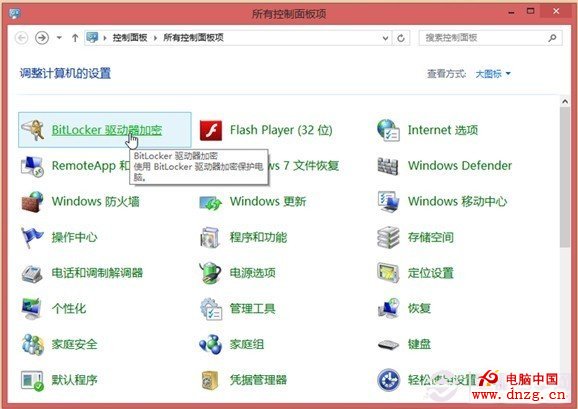578x409 pixels.
Task: Open the 操作中心 link
Action: [74, 237]
